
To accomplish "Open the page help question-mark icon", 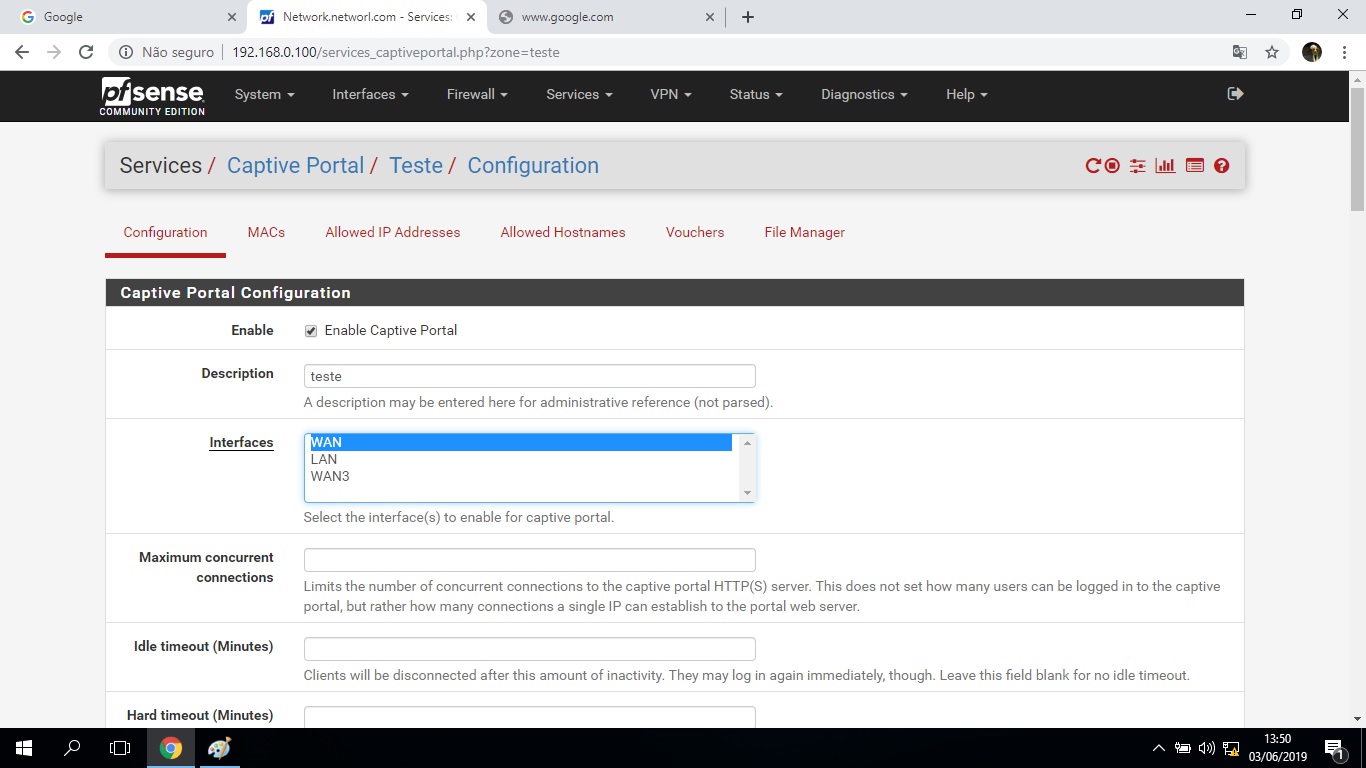I will pos(1221,166).
